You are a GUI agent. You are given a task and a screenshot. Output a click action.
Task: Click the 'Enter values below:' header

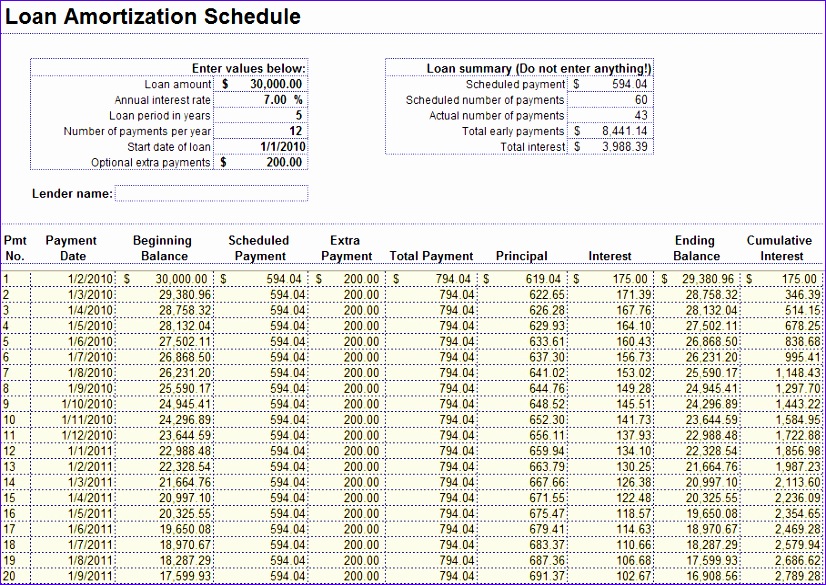[248, 68]
